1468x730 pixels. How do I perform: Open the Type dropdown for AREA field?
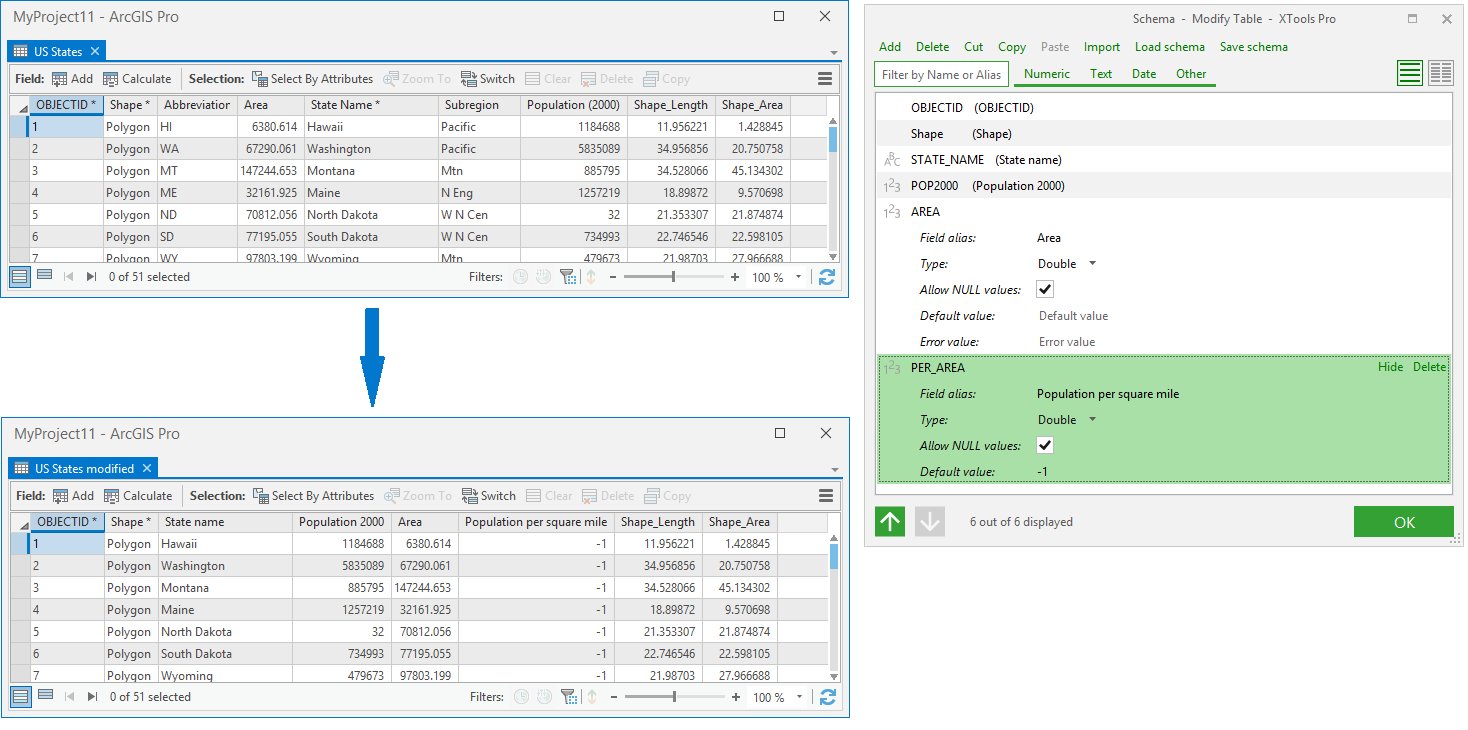coord(1092,264)
